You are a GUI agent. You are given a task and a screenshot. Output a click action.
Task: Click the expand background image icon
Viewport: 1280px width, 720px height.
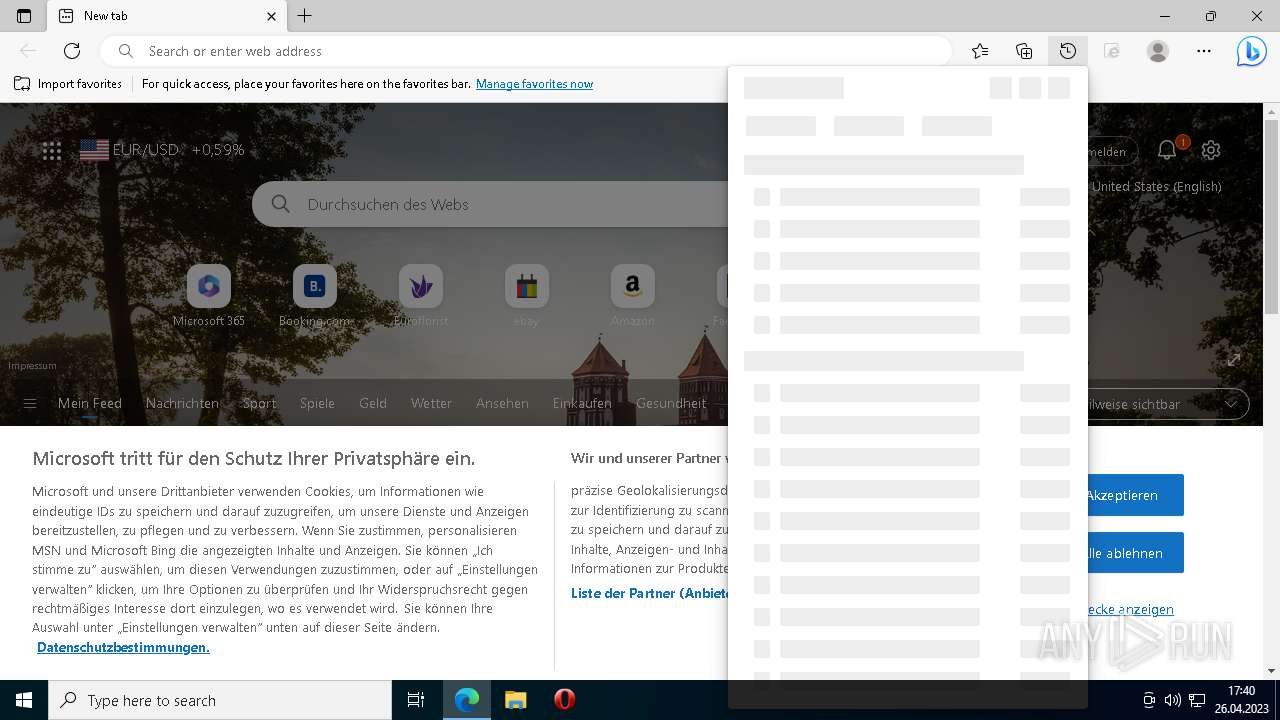1234,359
